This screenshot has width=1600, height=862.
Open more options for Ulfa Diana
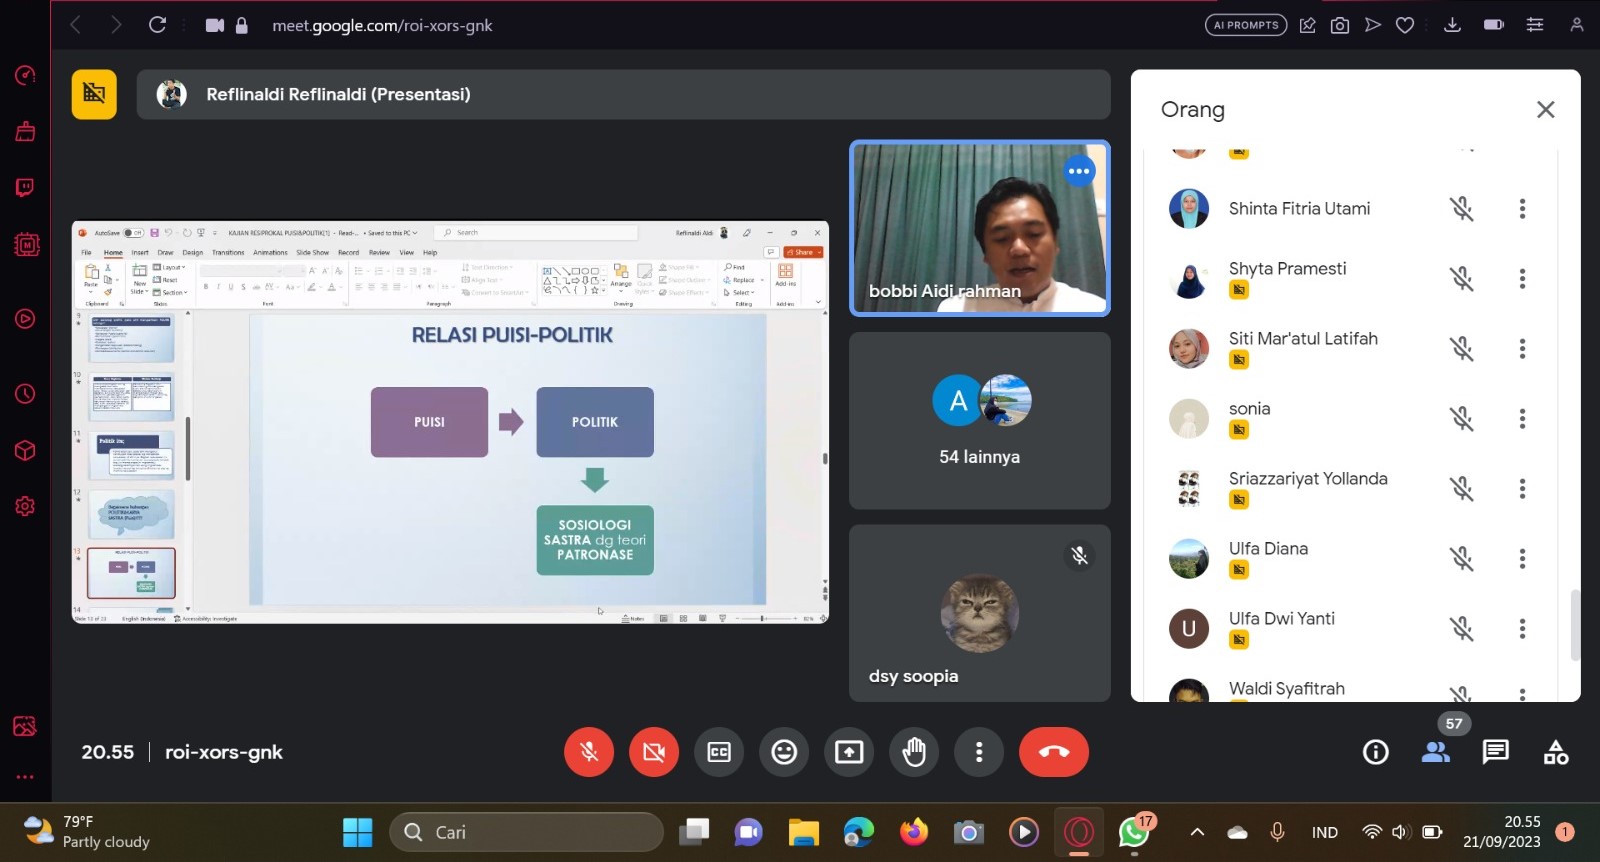(x=1522, y=559)
